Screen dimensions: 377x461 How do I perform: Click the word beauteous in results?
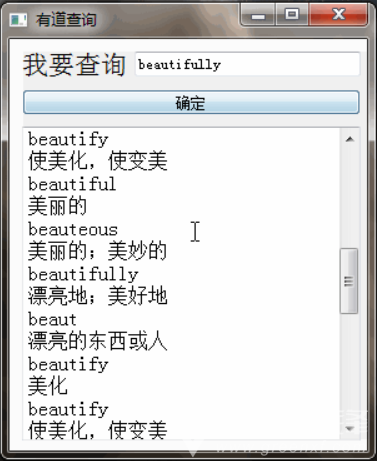point(73,229)
